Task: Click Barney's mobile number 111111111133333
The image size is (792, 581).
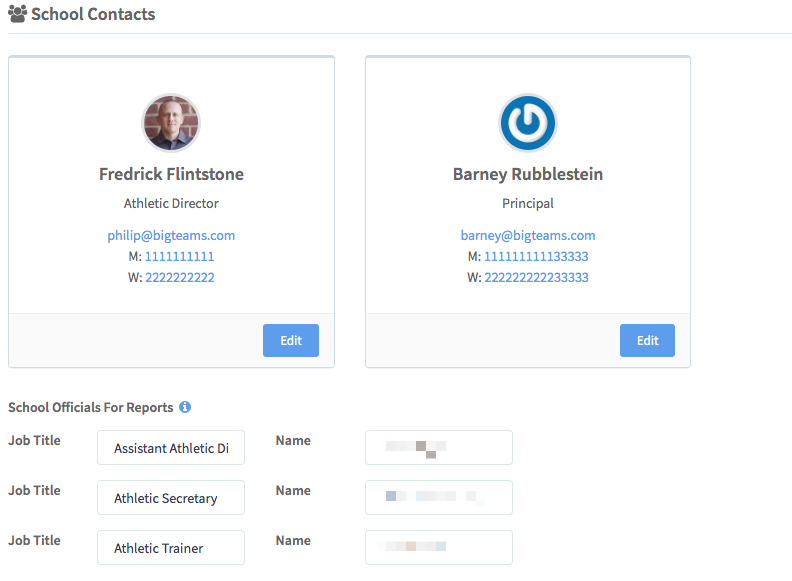Action: (536, 257)
